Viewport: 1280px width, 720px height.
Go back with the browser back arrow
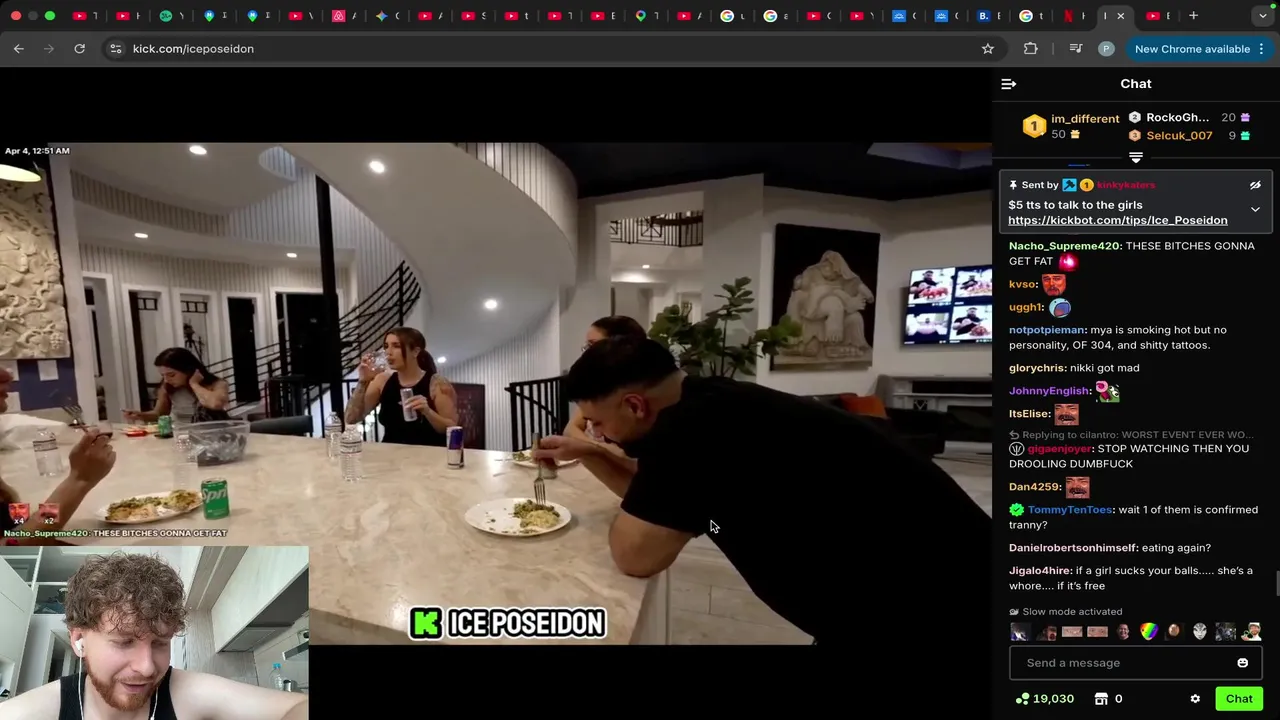tap(19, 49)
